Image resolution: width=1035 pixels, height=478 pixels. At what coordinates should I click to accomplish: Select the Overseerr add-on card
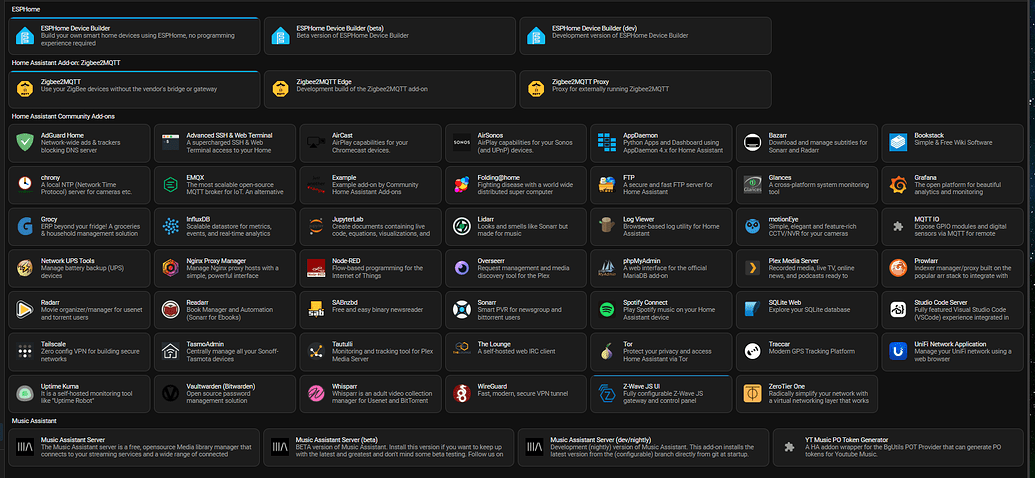[x=516, y=268]
